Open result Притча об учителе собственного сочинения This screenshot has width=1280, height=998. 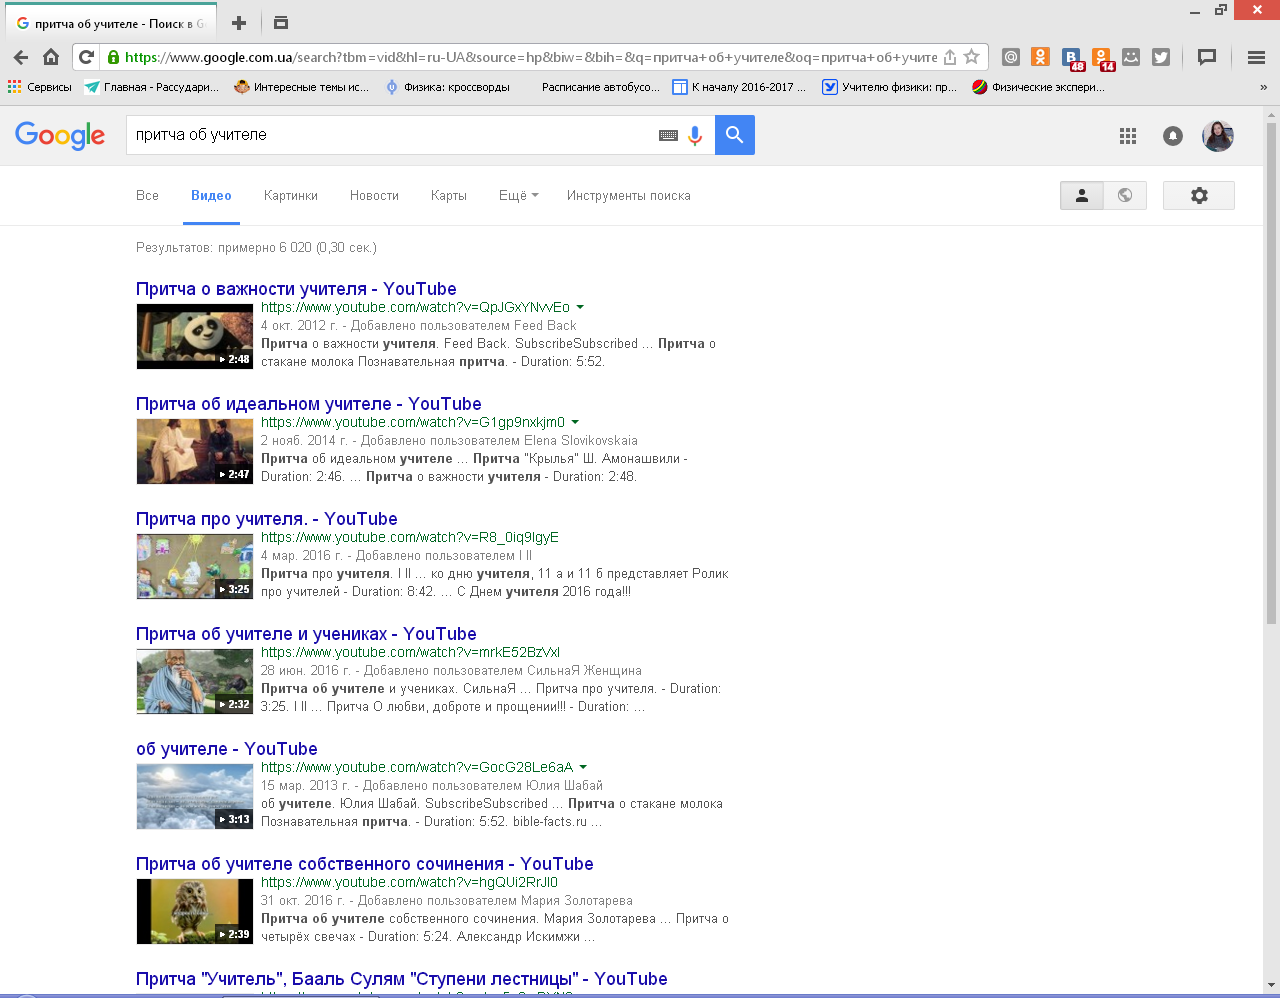(365, 864)
